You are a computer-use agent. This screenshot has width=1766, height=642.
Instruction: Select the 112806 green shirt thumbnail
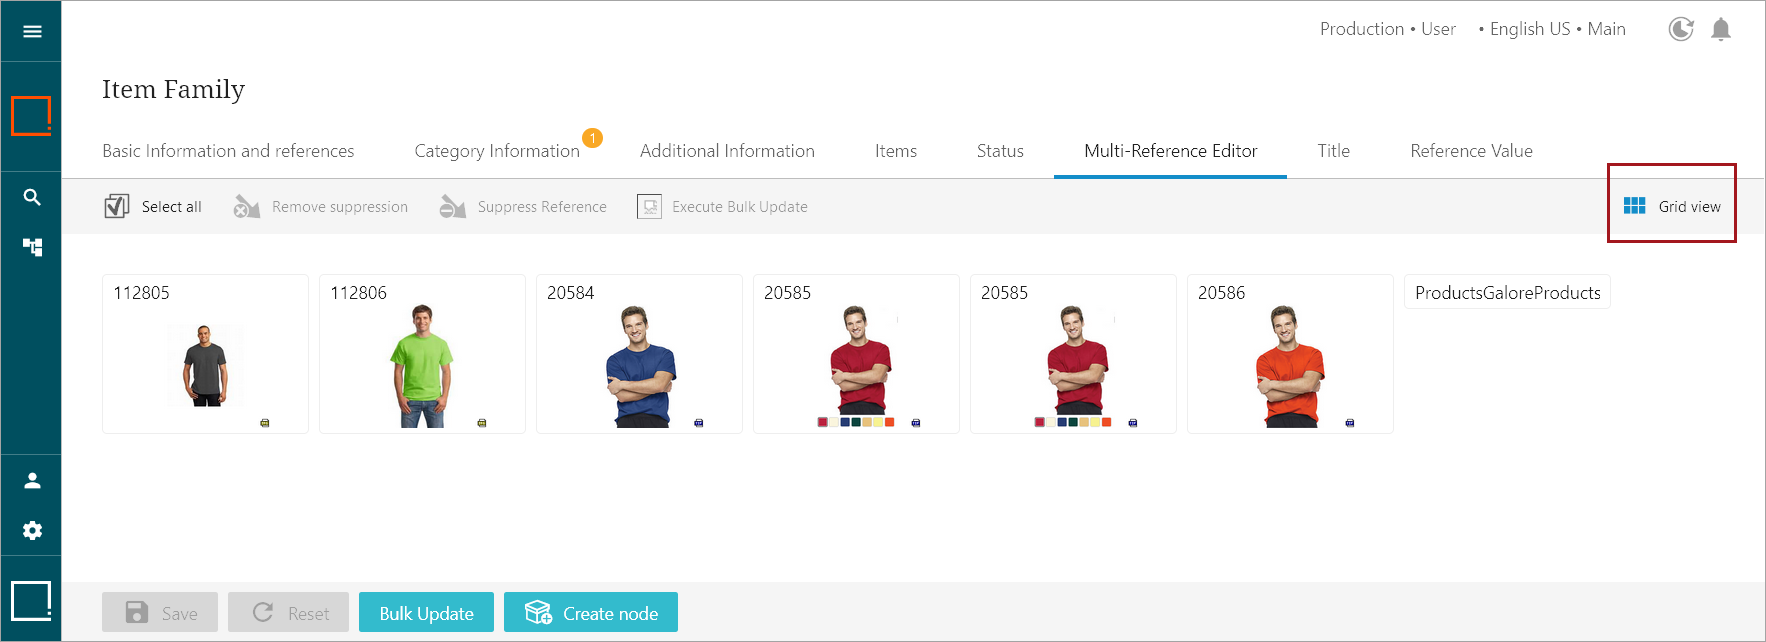[422, 354]
